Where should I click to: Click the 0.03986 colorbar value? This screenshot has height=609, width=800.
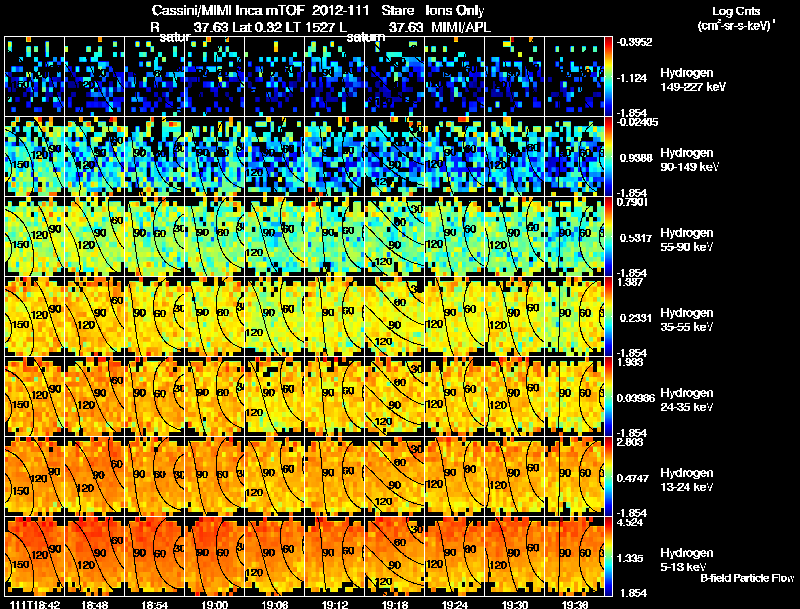[636, 398]
